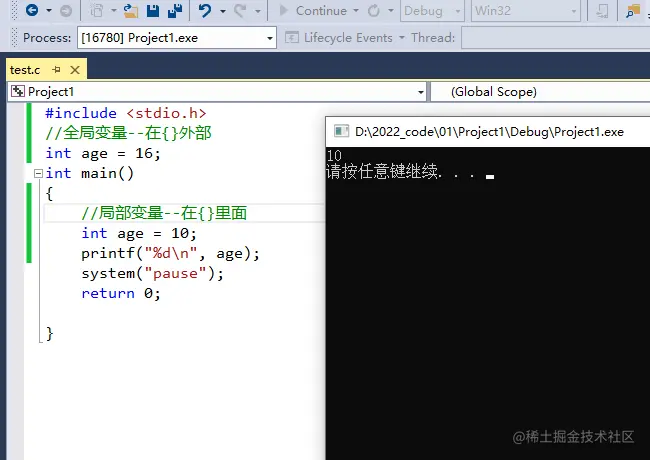Click the 'int age = 10;' code line
The image size is (650, 460).
tap(139, 233)
